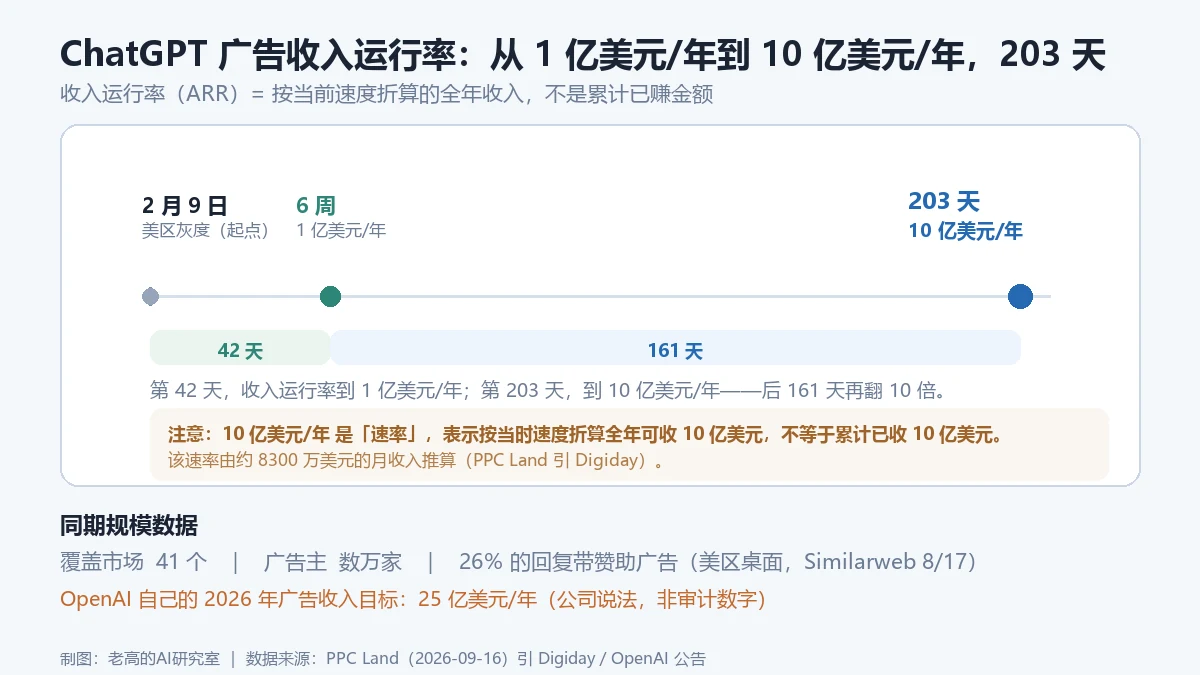Click the '26% 的回复带赞助广告' statistic
Image resolution: width=1200 pixels, height=675 pixels.
click(717, 562)
